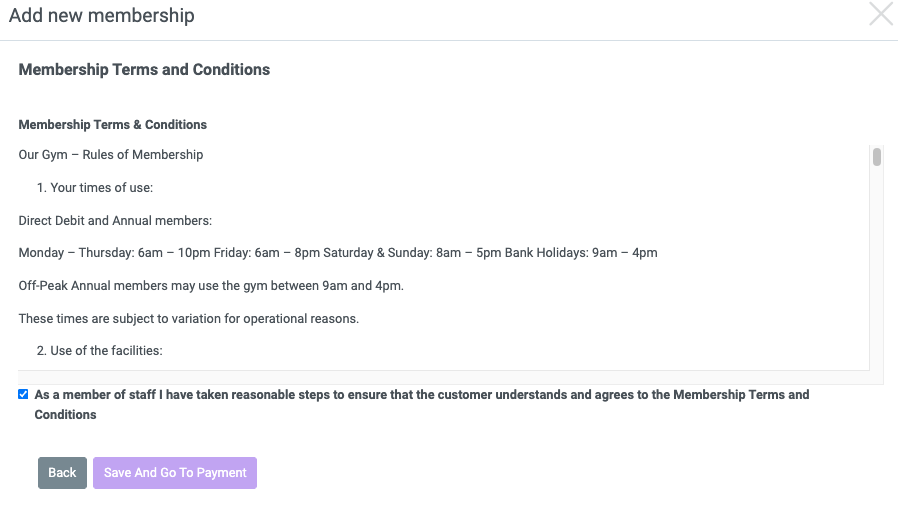Select list item '2. Use of the facilities:'

(x=100, y=351)
